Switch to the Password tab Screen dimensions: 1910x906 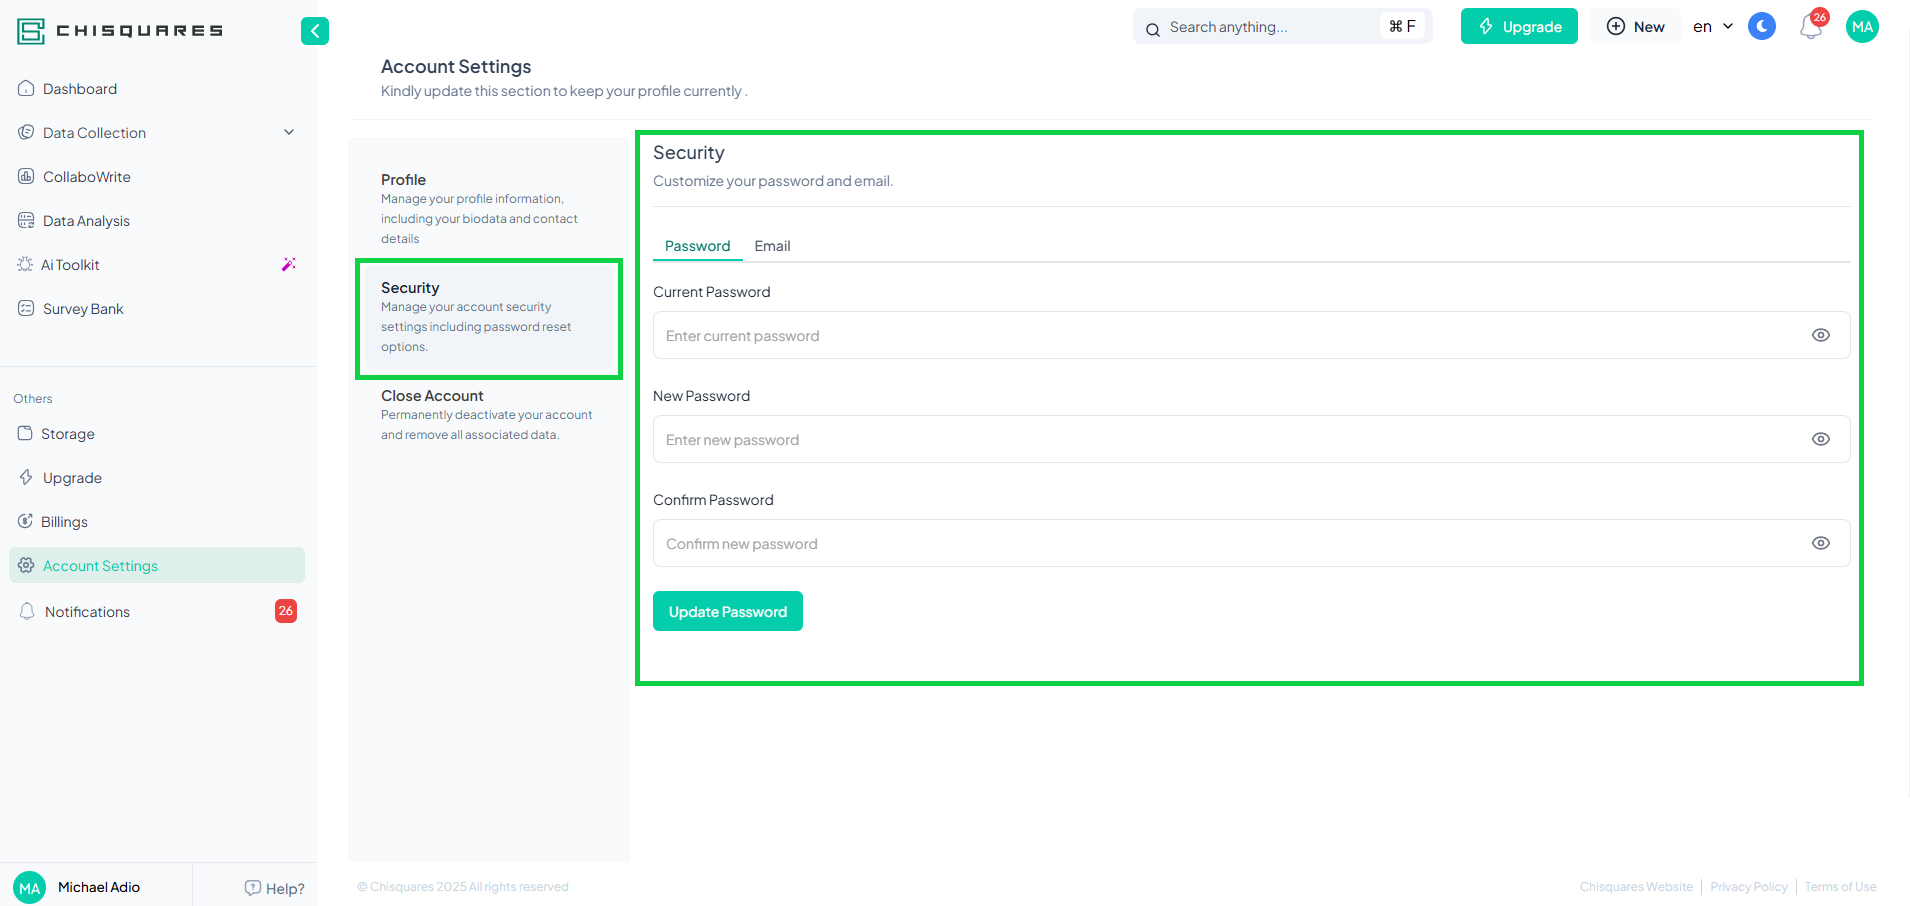pos(697,246)
